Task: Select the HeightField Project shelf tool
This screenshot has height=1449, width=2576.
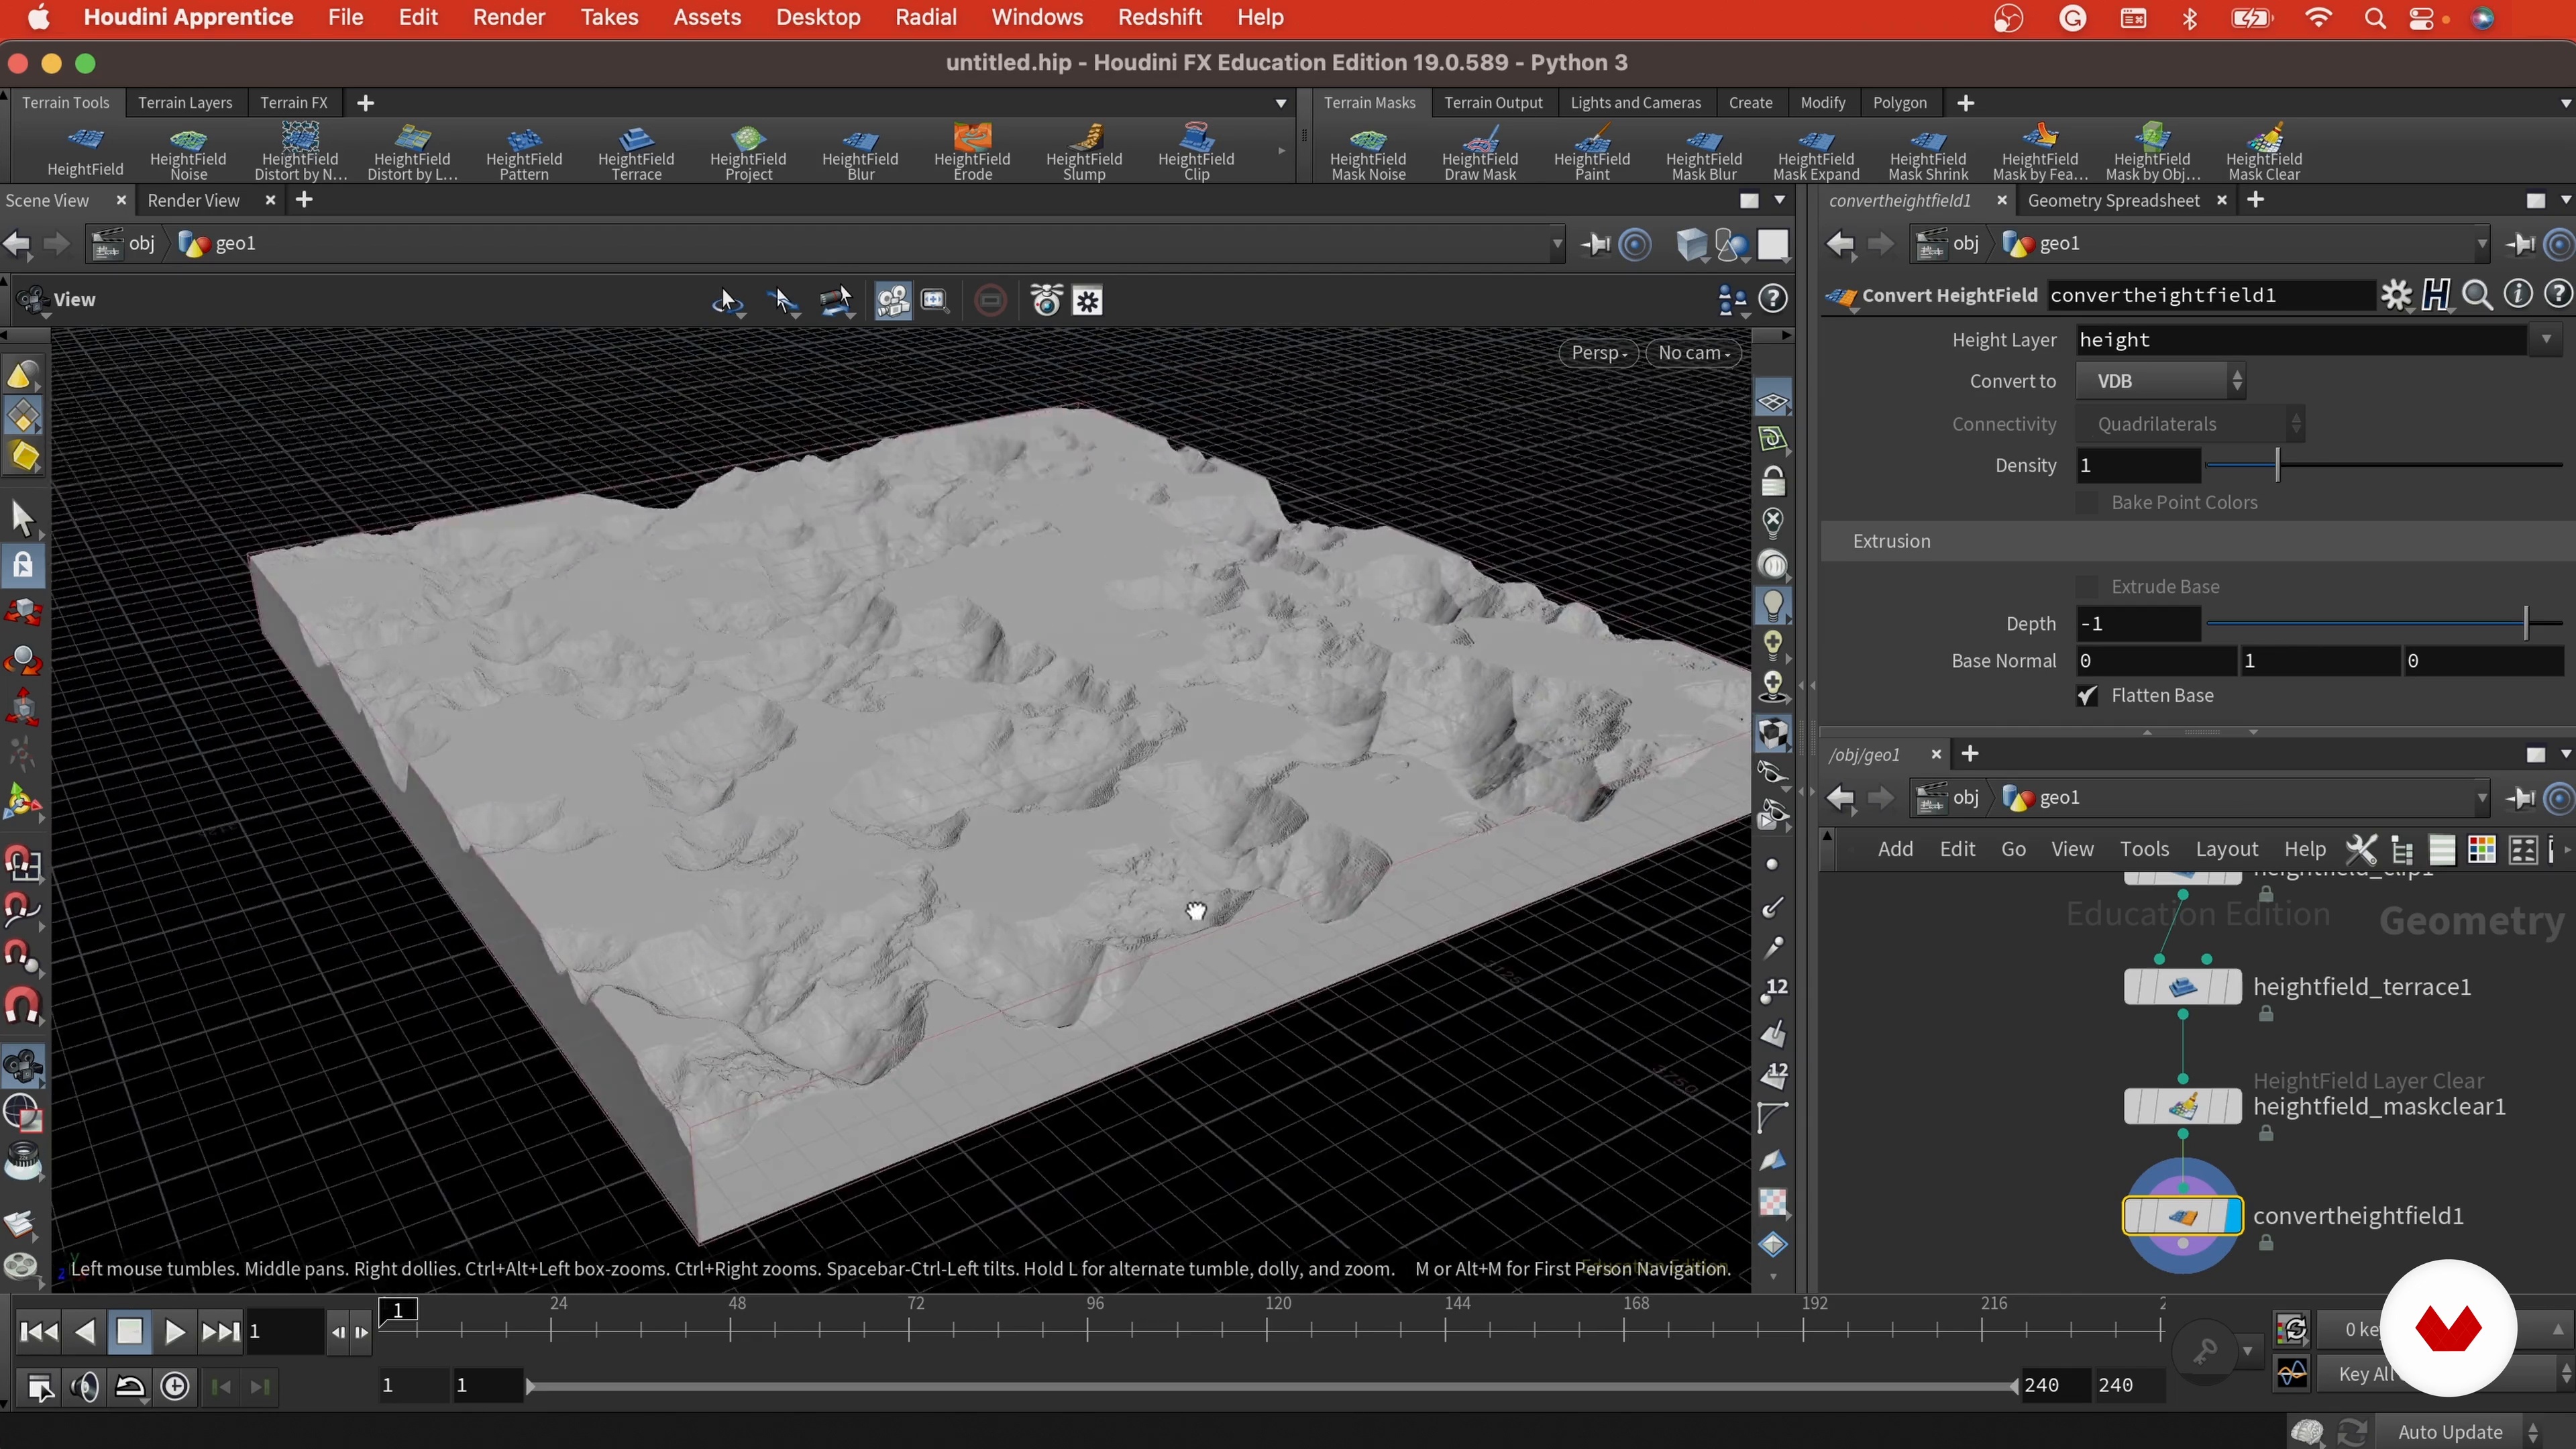Action: click(748, 152)
